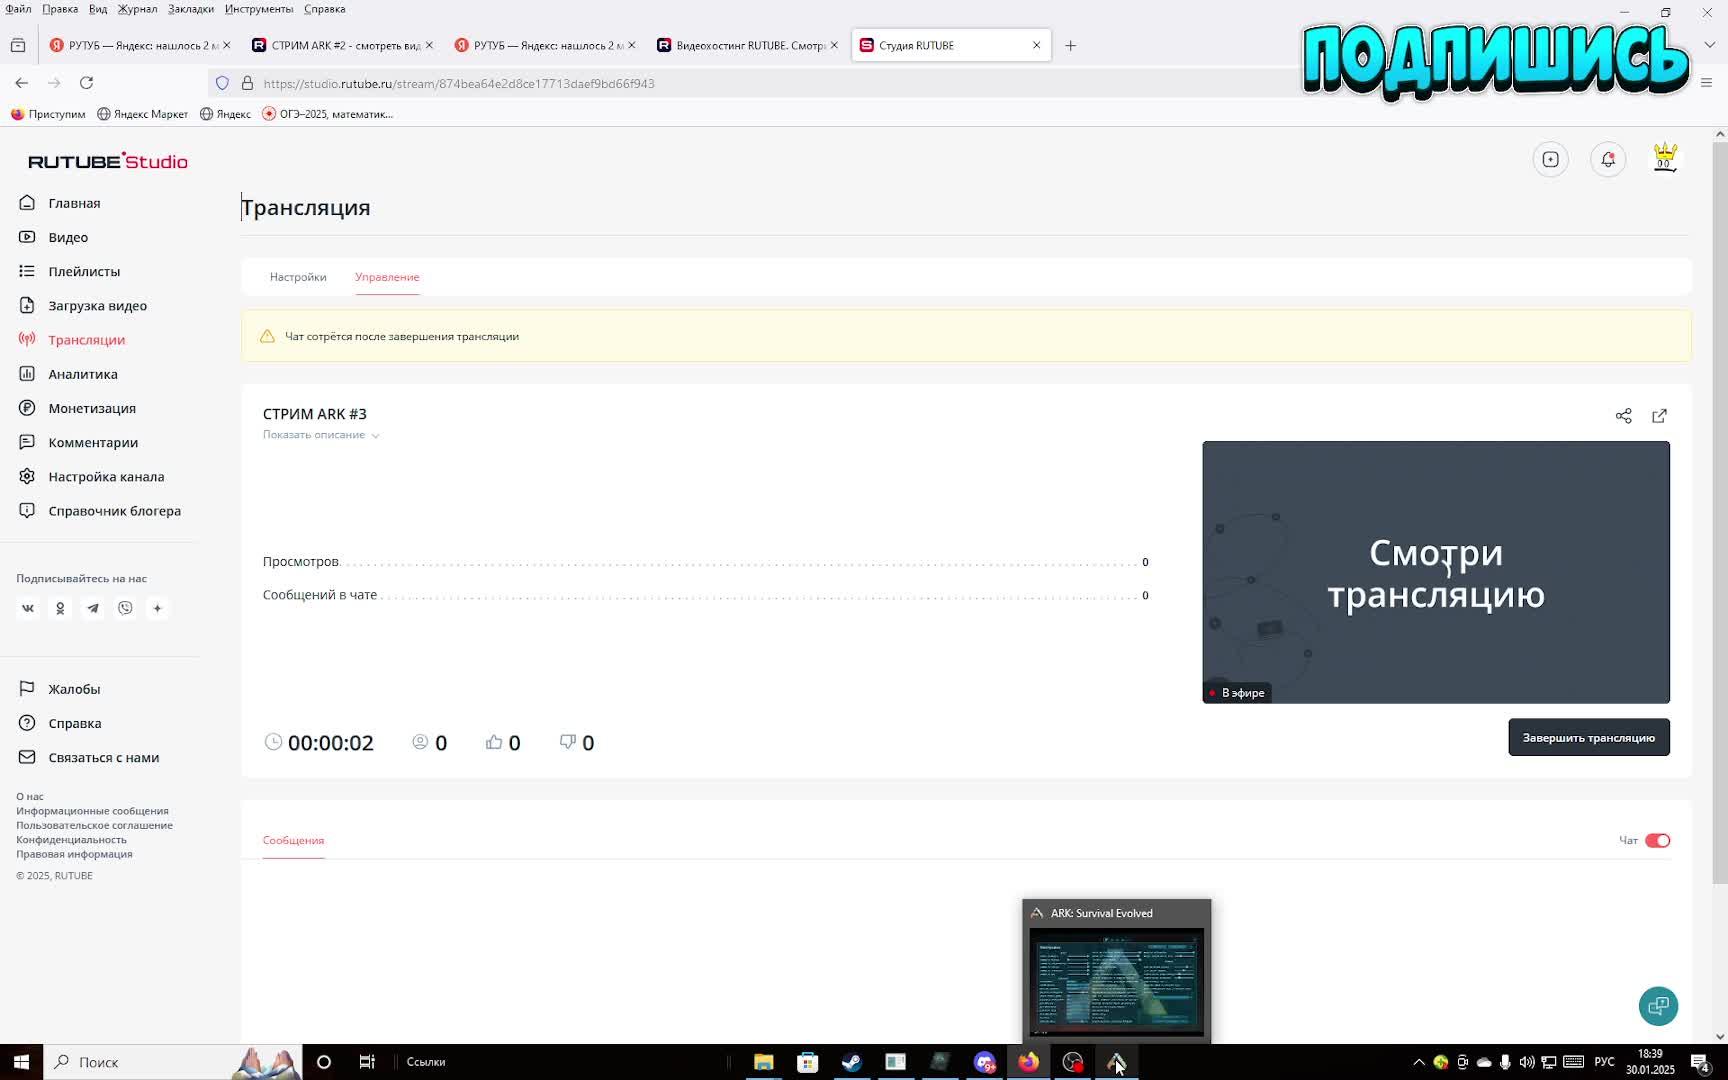The height and width of the screenshot is (1080, 1728).
Task: Open Microsoft Store from taskbar
Action: pyautogui.click(x=807, y=1062)
